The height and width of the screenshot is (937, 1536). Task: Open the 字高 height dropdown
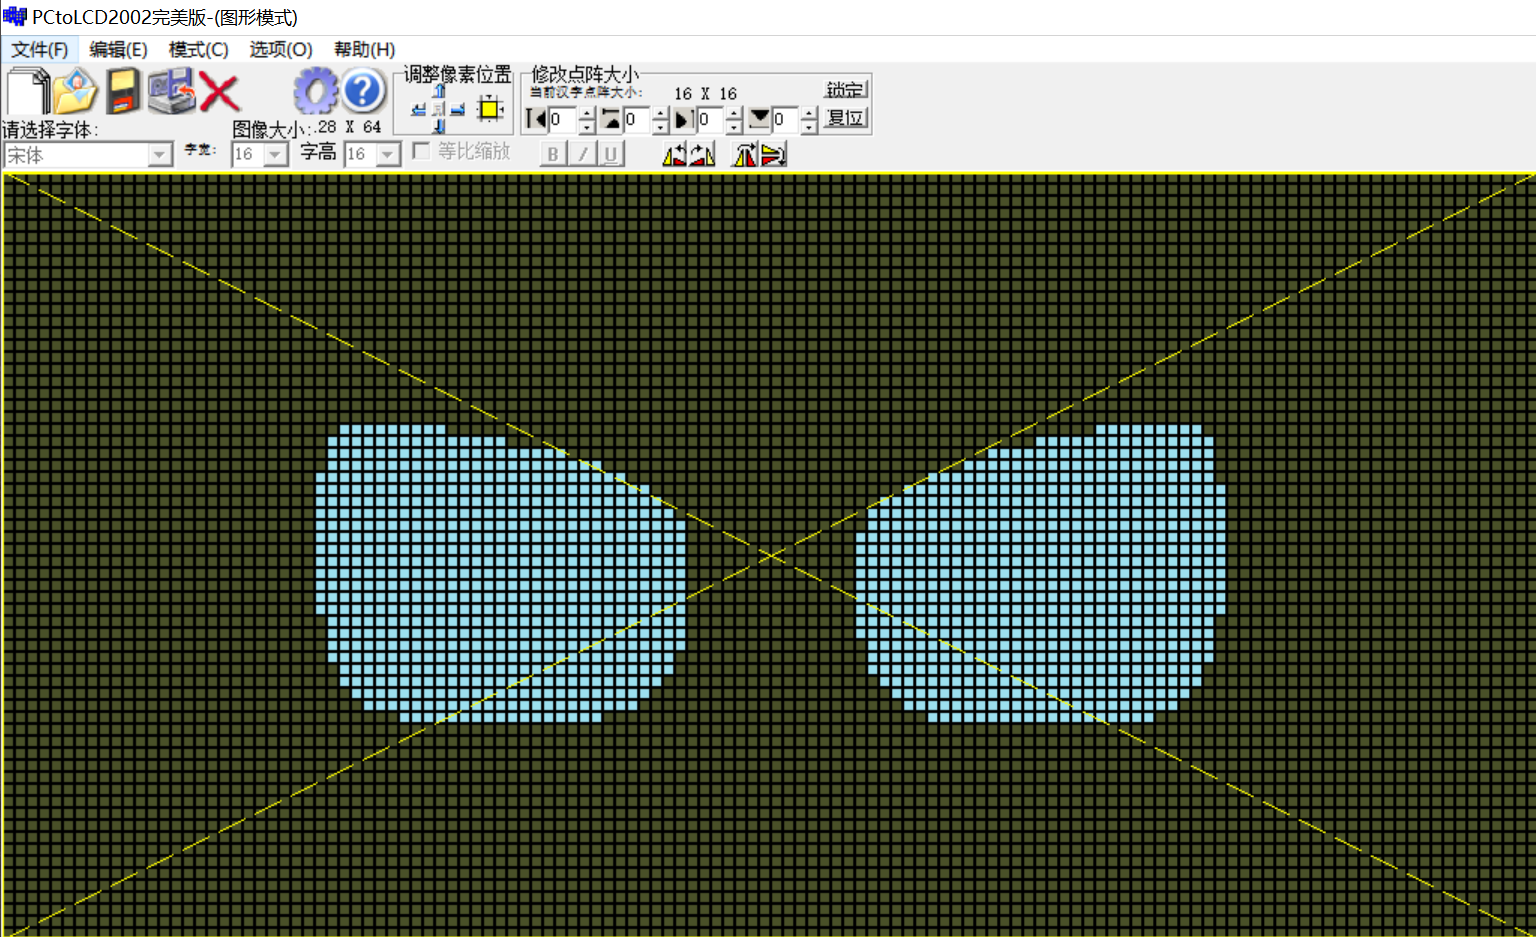388,155
